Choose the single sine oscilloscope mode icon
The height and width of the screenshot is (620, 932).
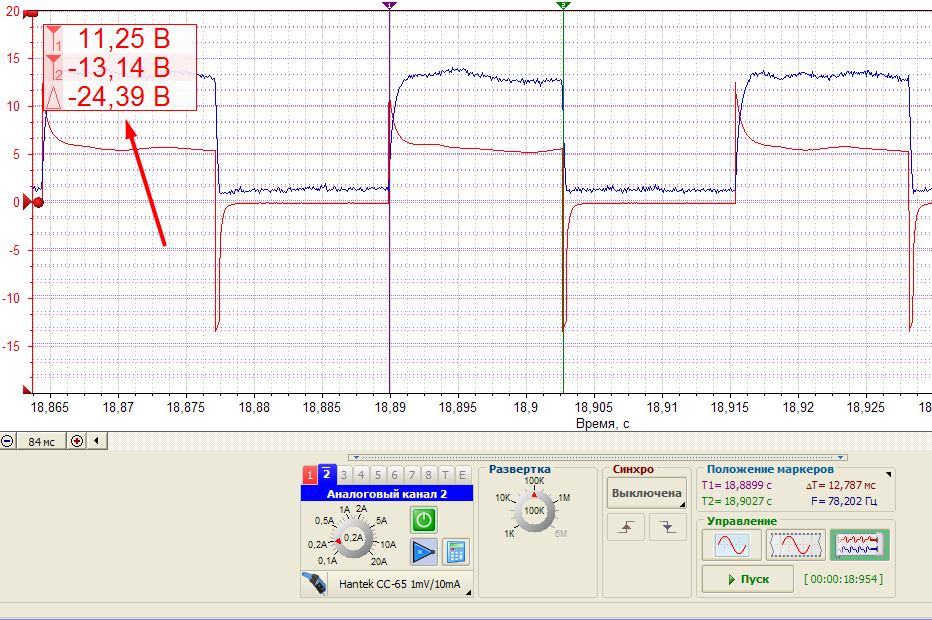(x=732, y=545)
